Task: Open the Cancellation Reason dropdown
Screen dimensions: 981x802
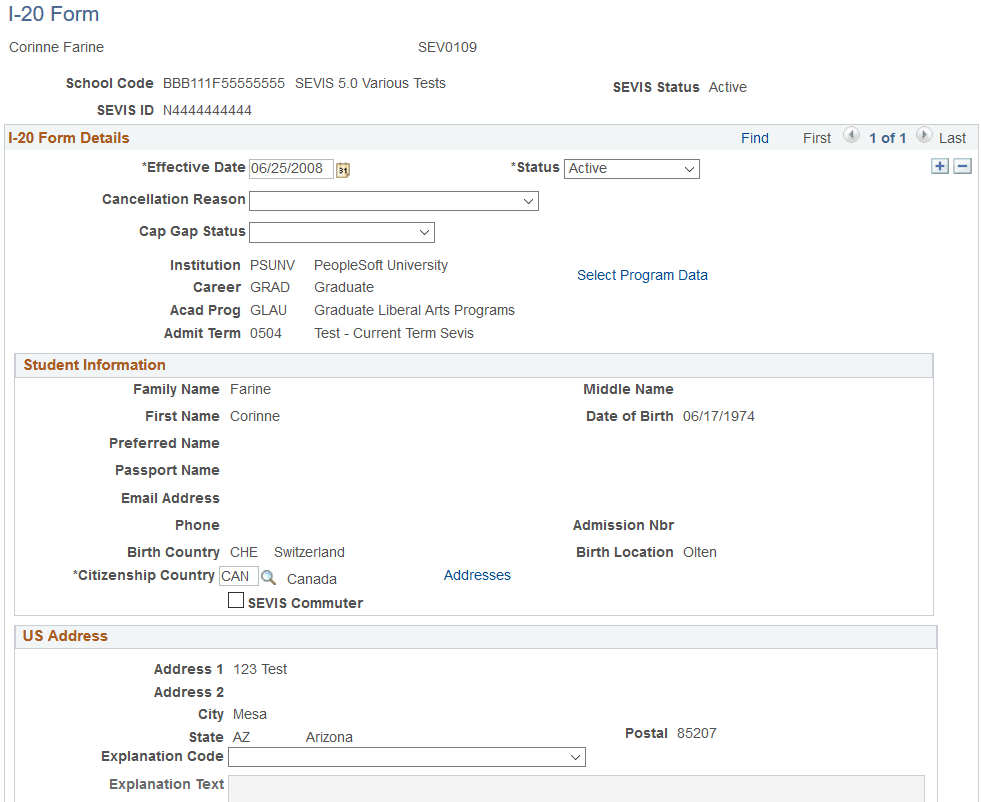Action: (394, 201)
